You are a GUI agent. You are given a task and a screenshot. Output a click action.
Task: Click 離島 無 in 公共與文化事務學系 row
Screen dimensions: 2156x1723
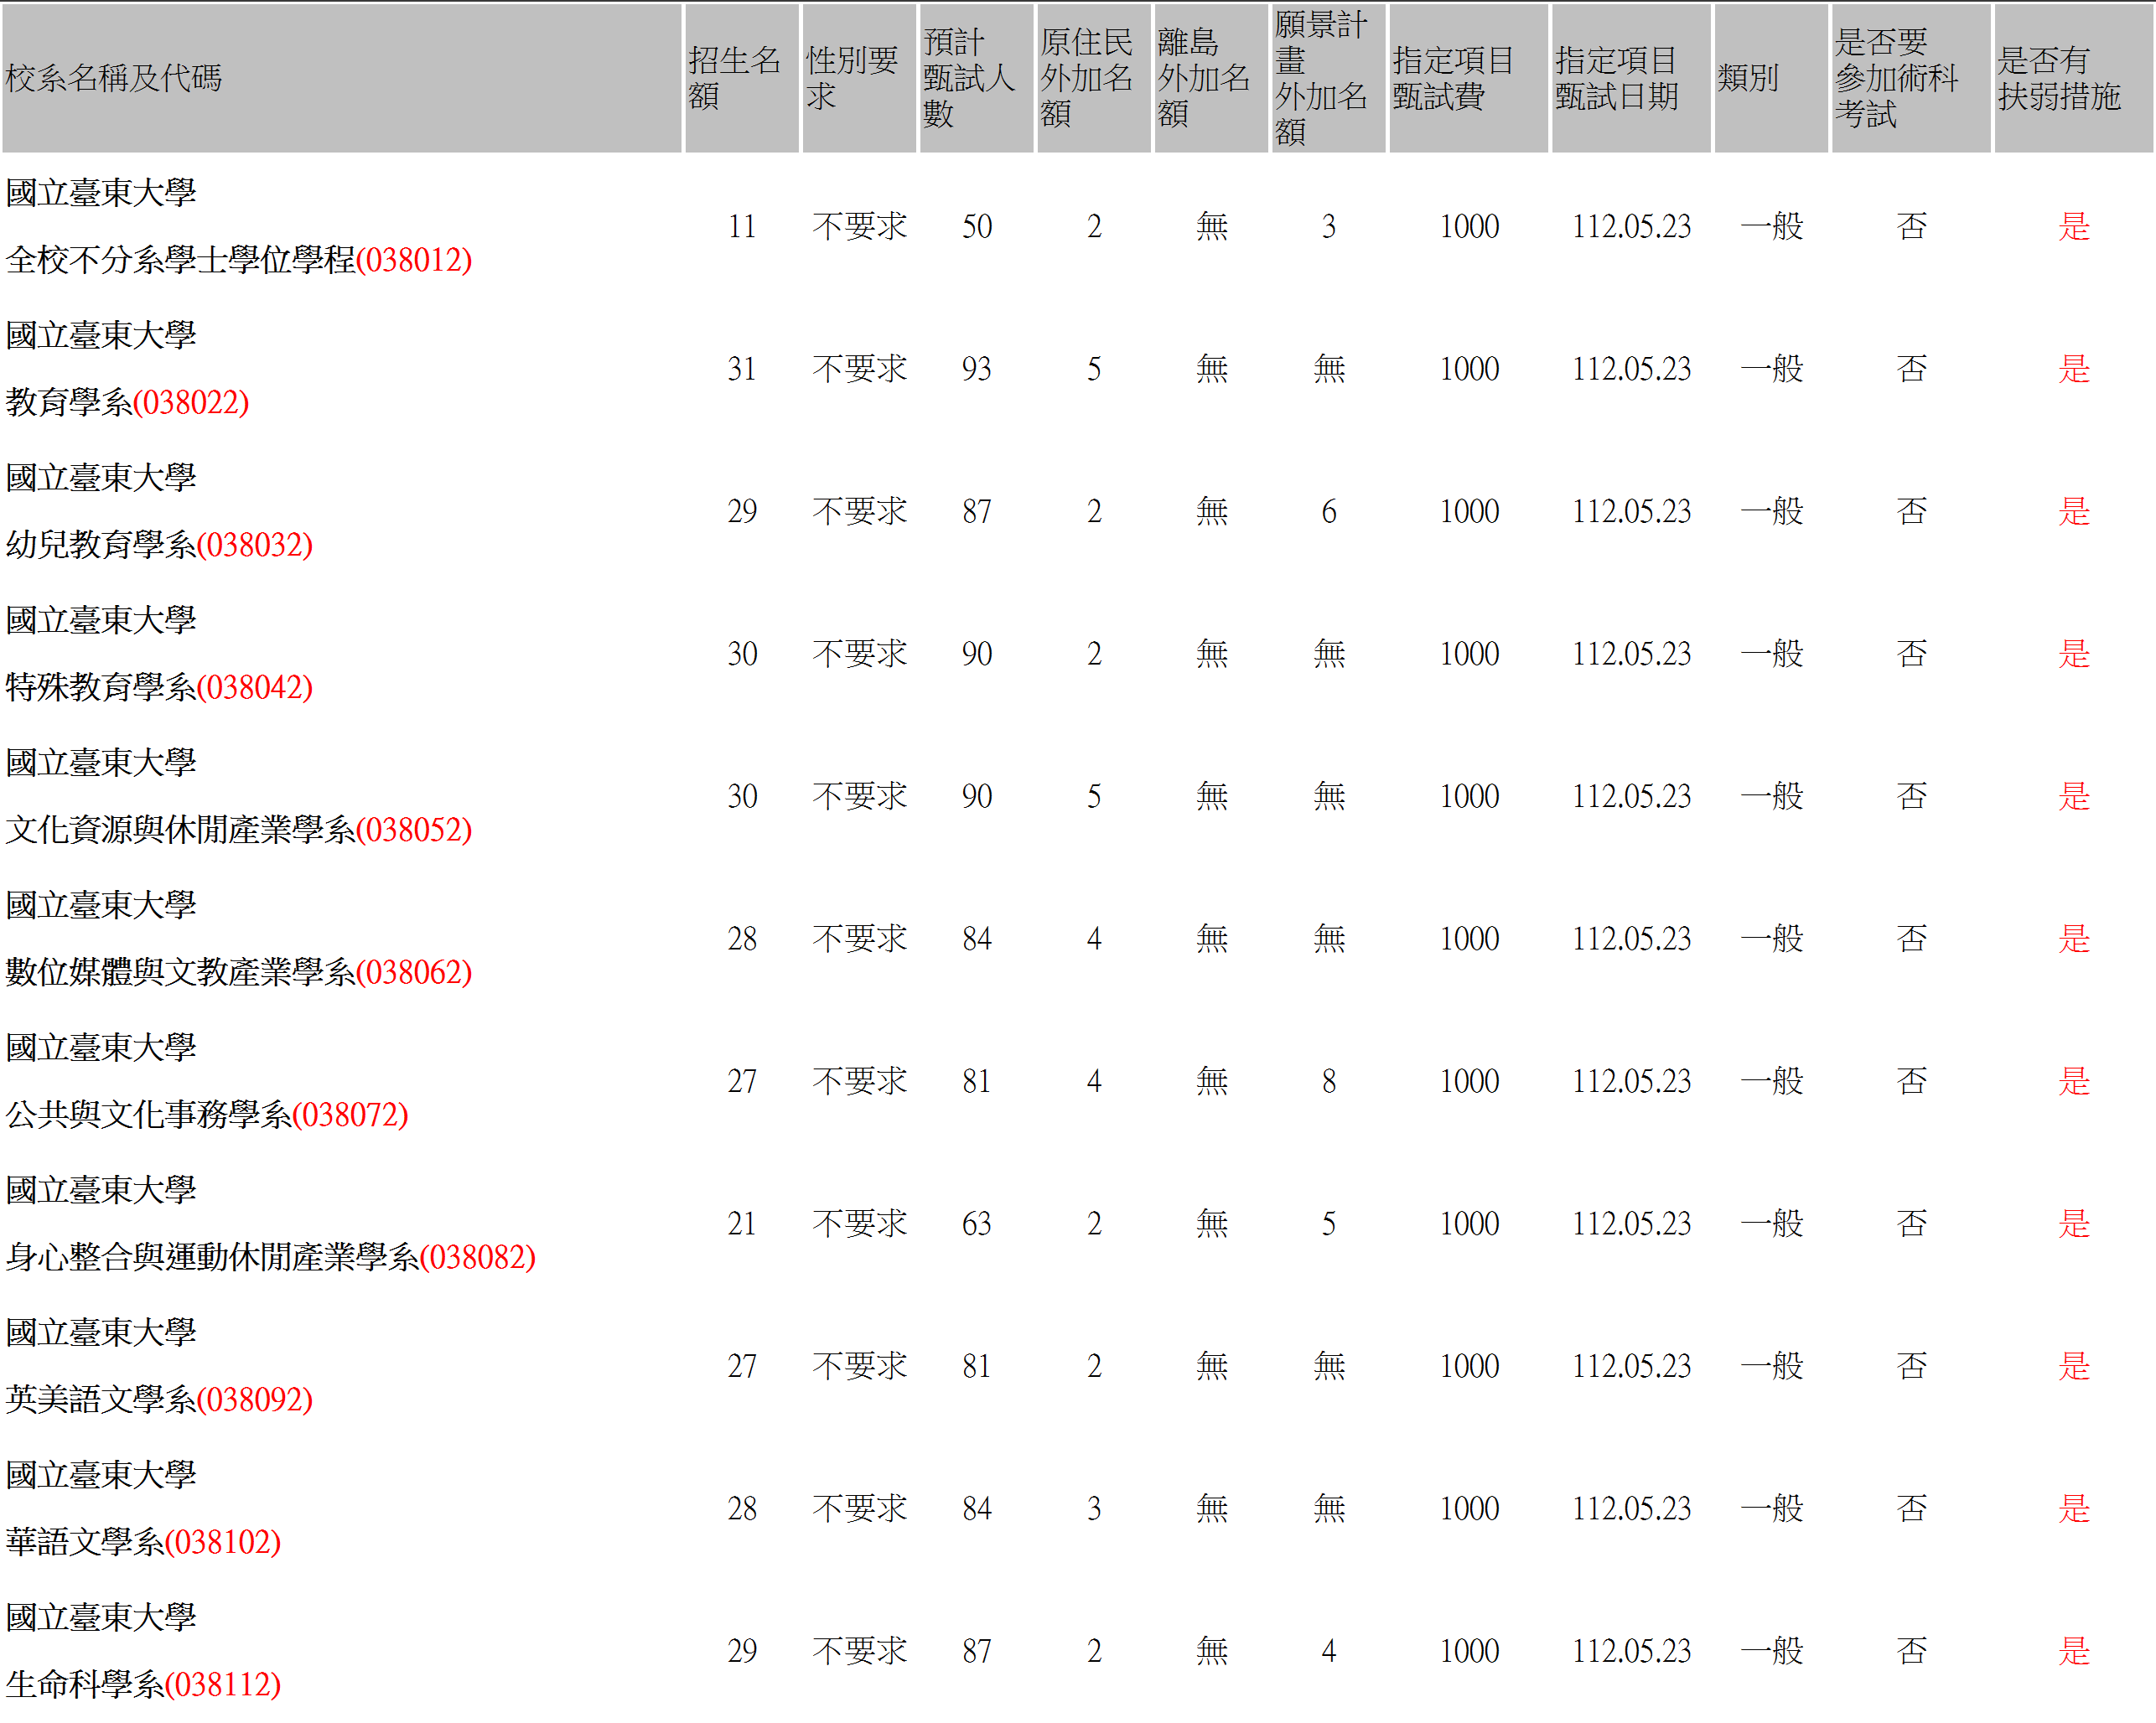tap(1211, 1082)
